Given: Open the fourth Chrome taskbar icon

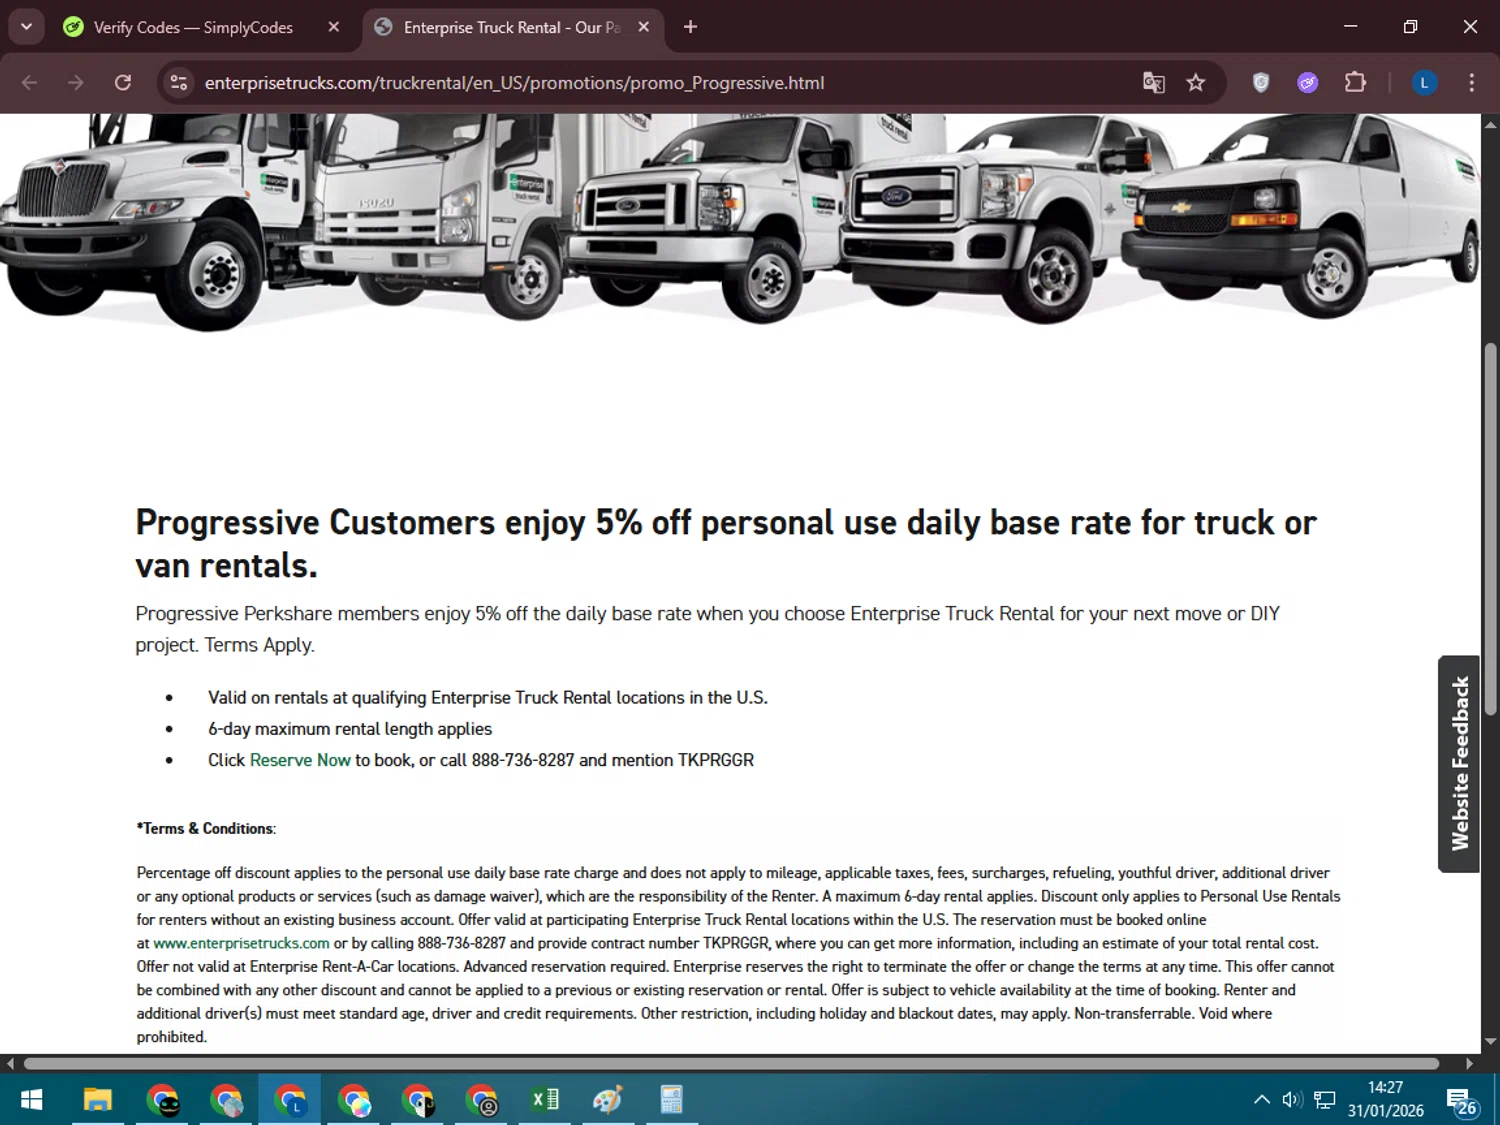Looking at the screenshot, I should coord(354,1100).
